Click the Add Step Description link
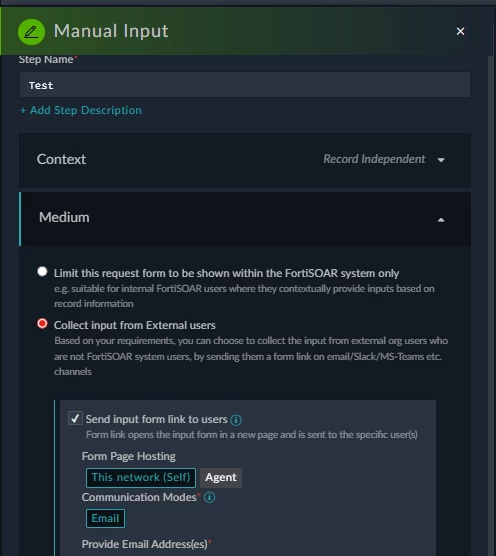496x556 pixels. [x=81, y=110]
